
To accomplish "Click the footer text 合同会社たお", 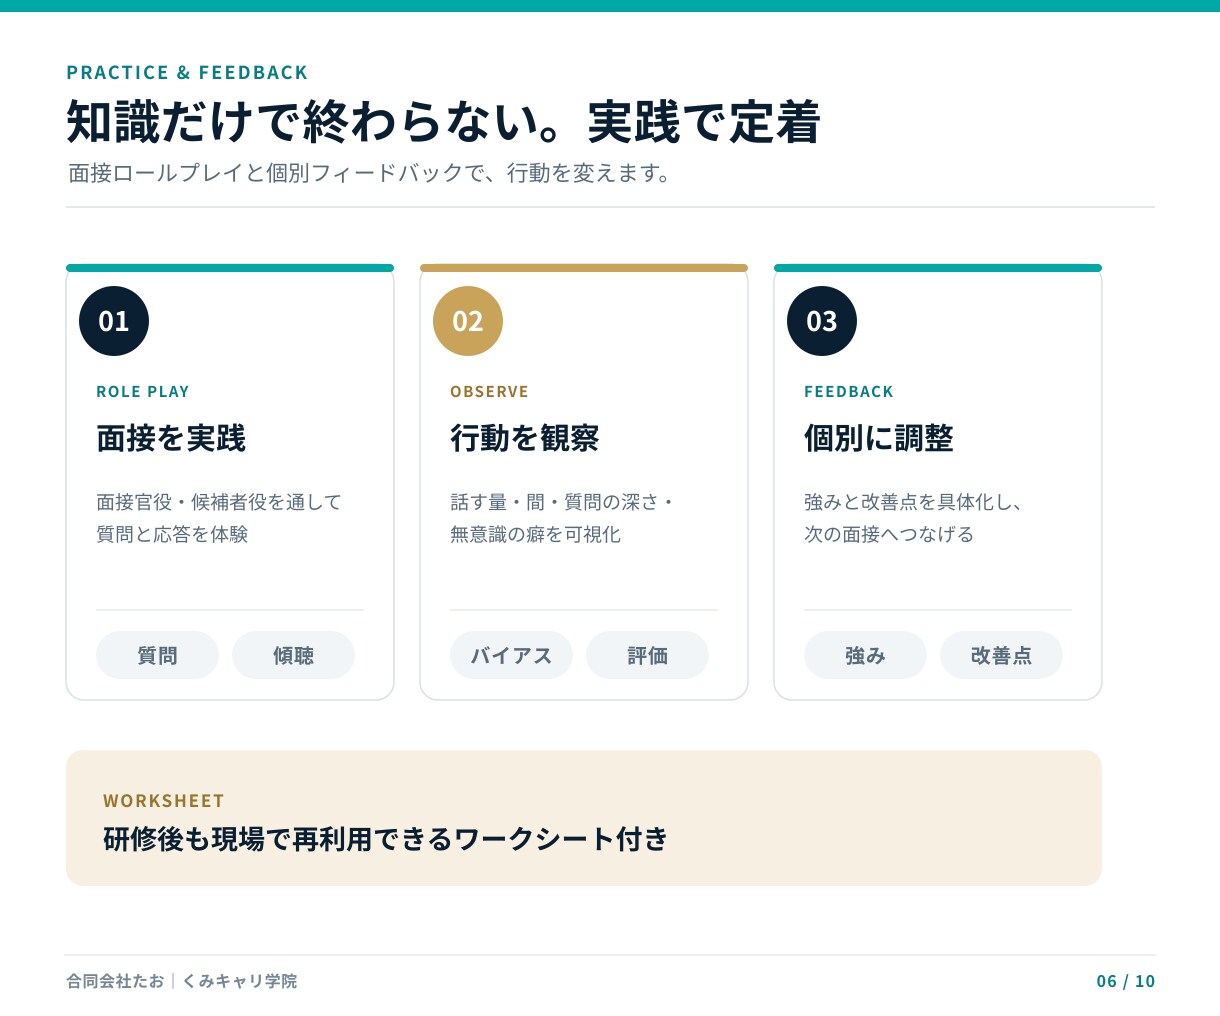I will tap(115, 981).
